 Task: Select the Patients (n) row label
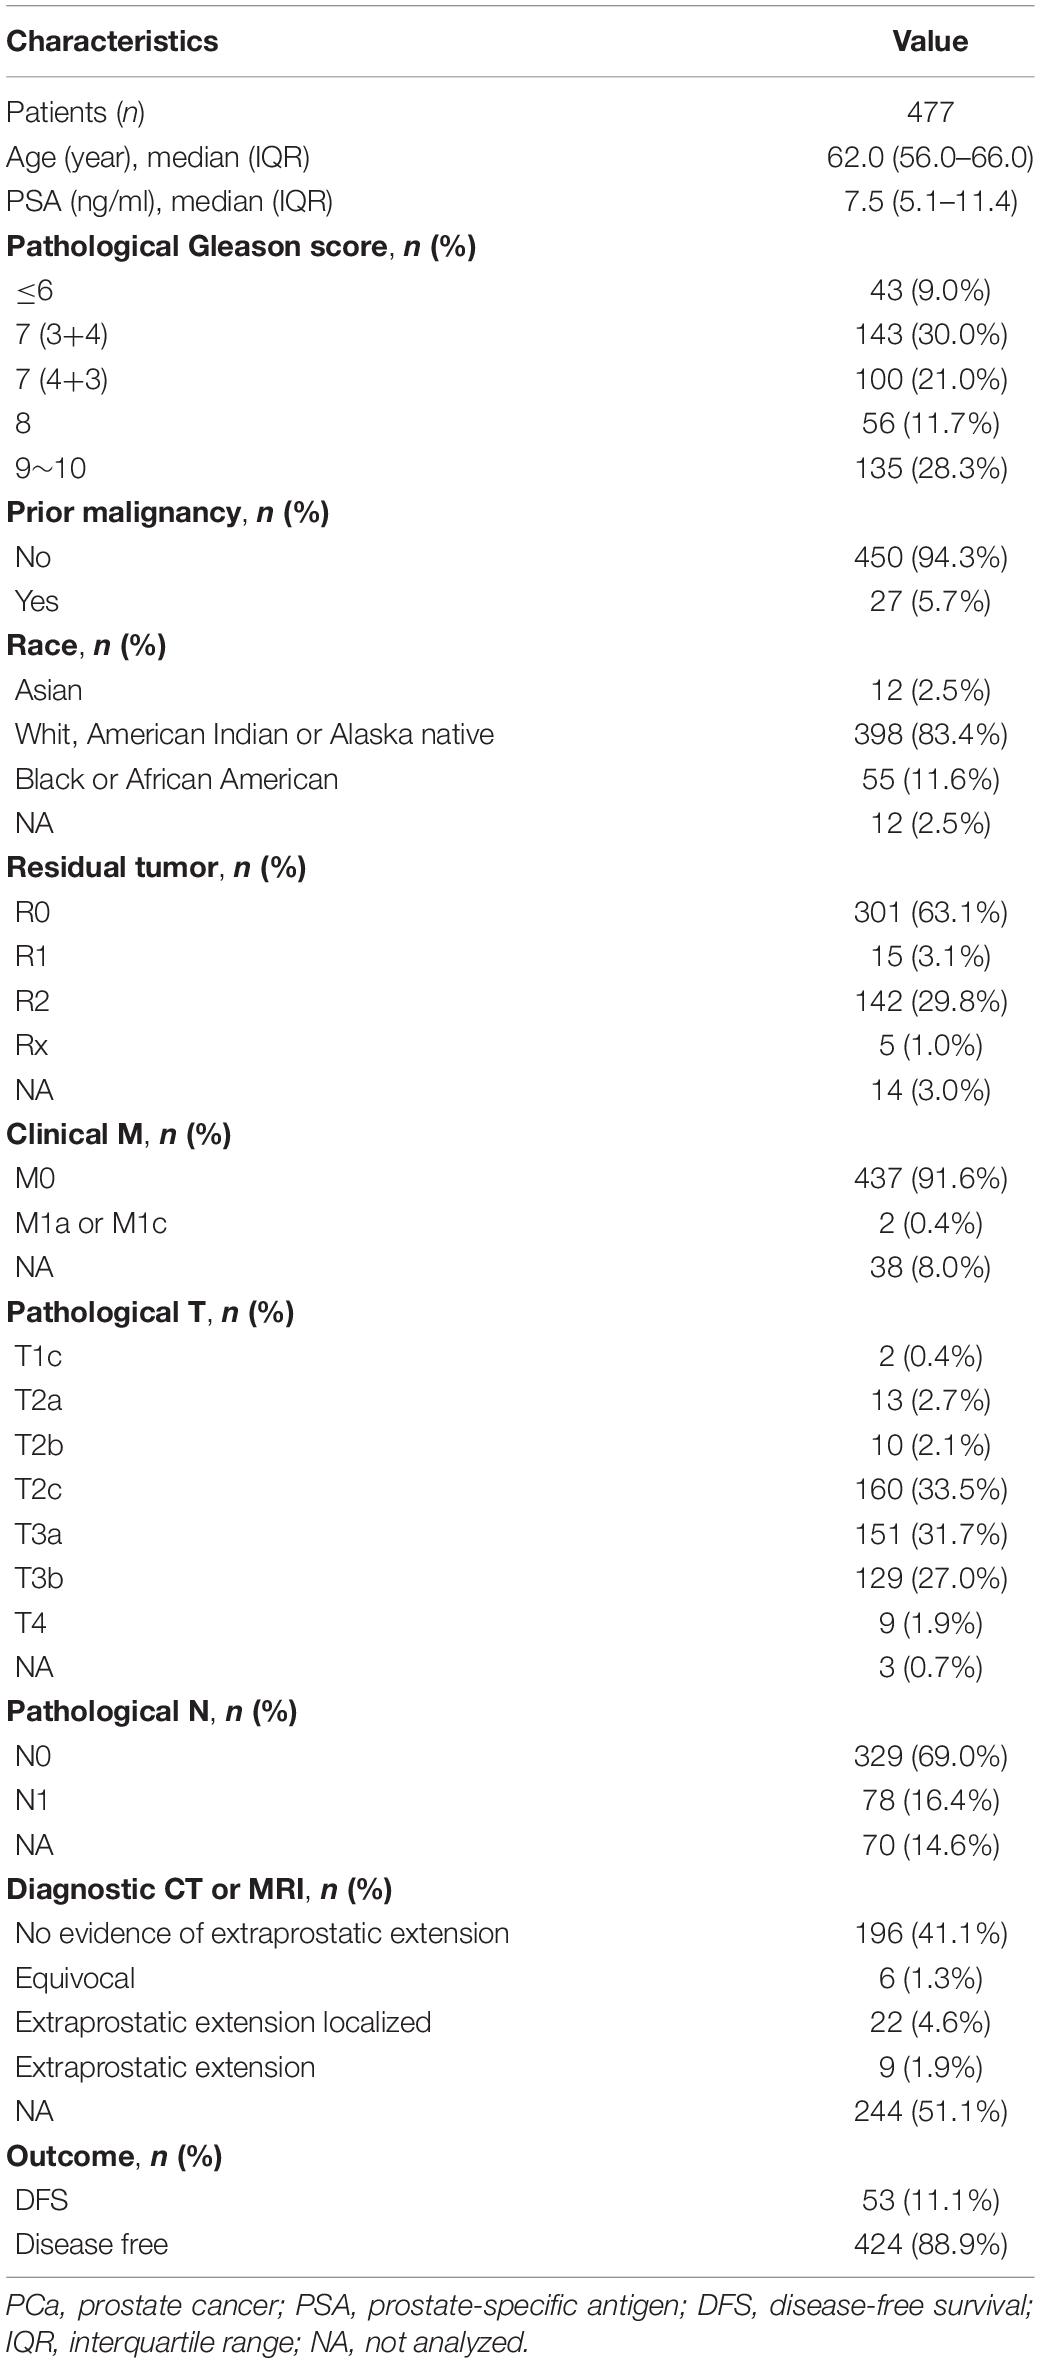pos(76,113)
